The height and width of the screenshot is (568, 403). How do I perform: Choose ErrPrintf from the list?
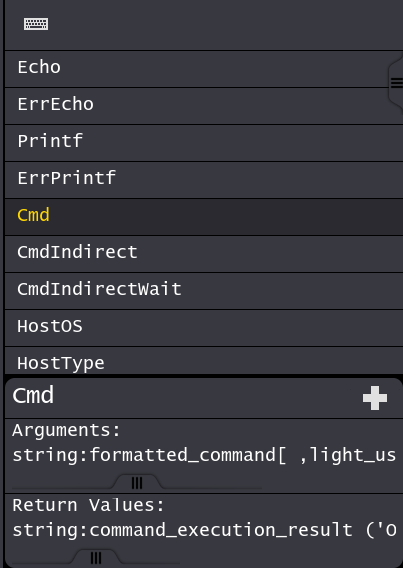click(204, 180)
